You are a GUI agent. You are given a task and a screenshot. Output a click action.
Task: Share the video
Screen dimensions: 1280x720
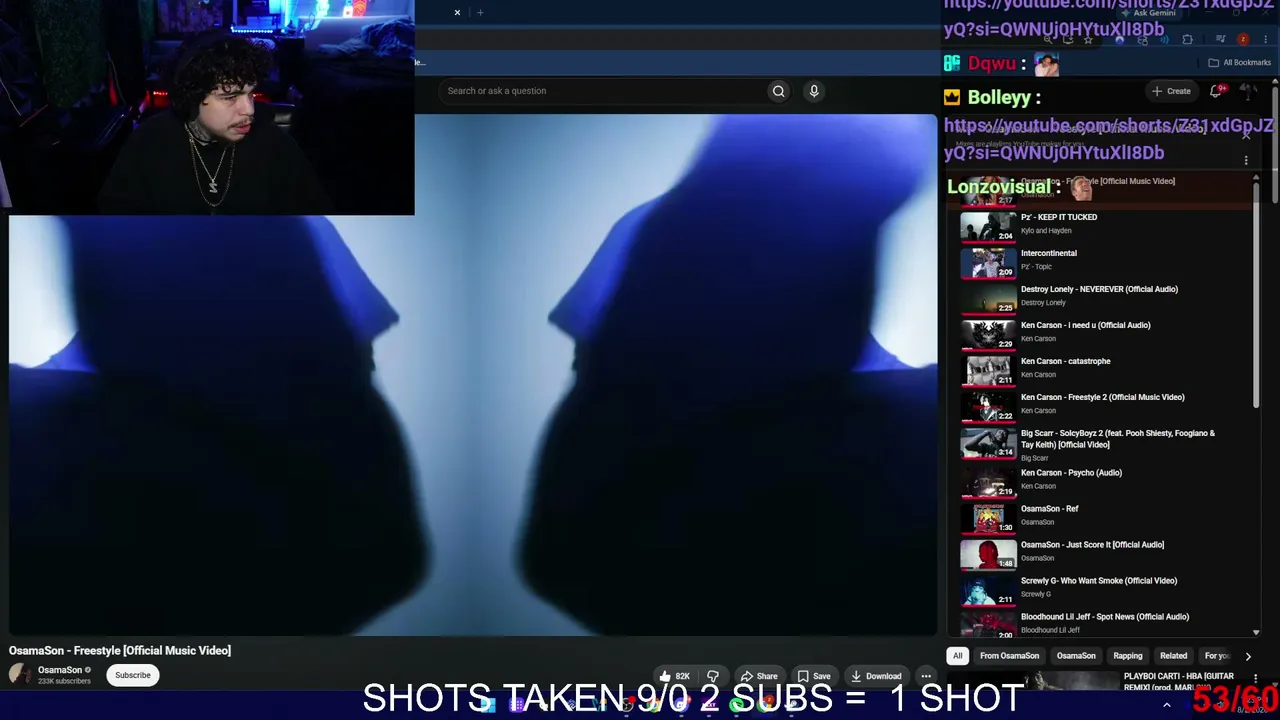point(758,676)
